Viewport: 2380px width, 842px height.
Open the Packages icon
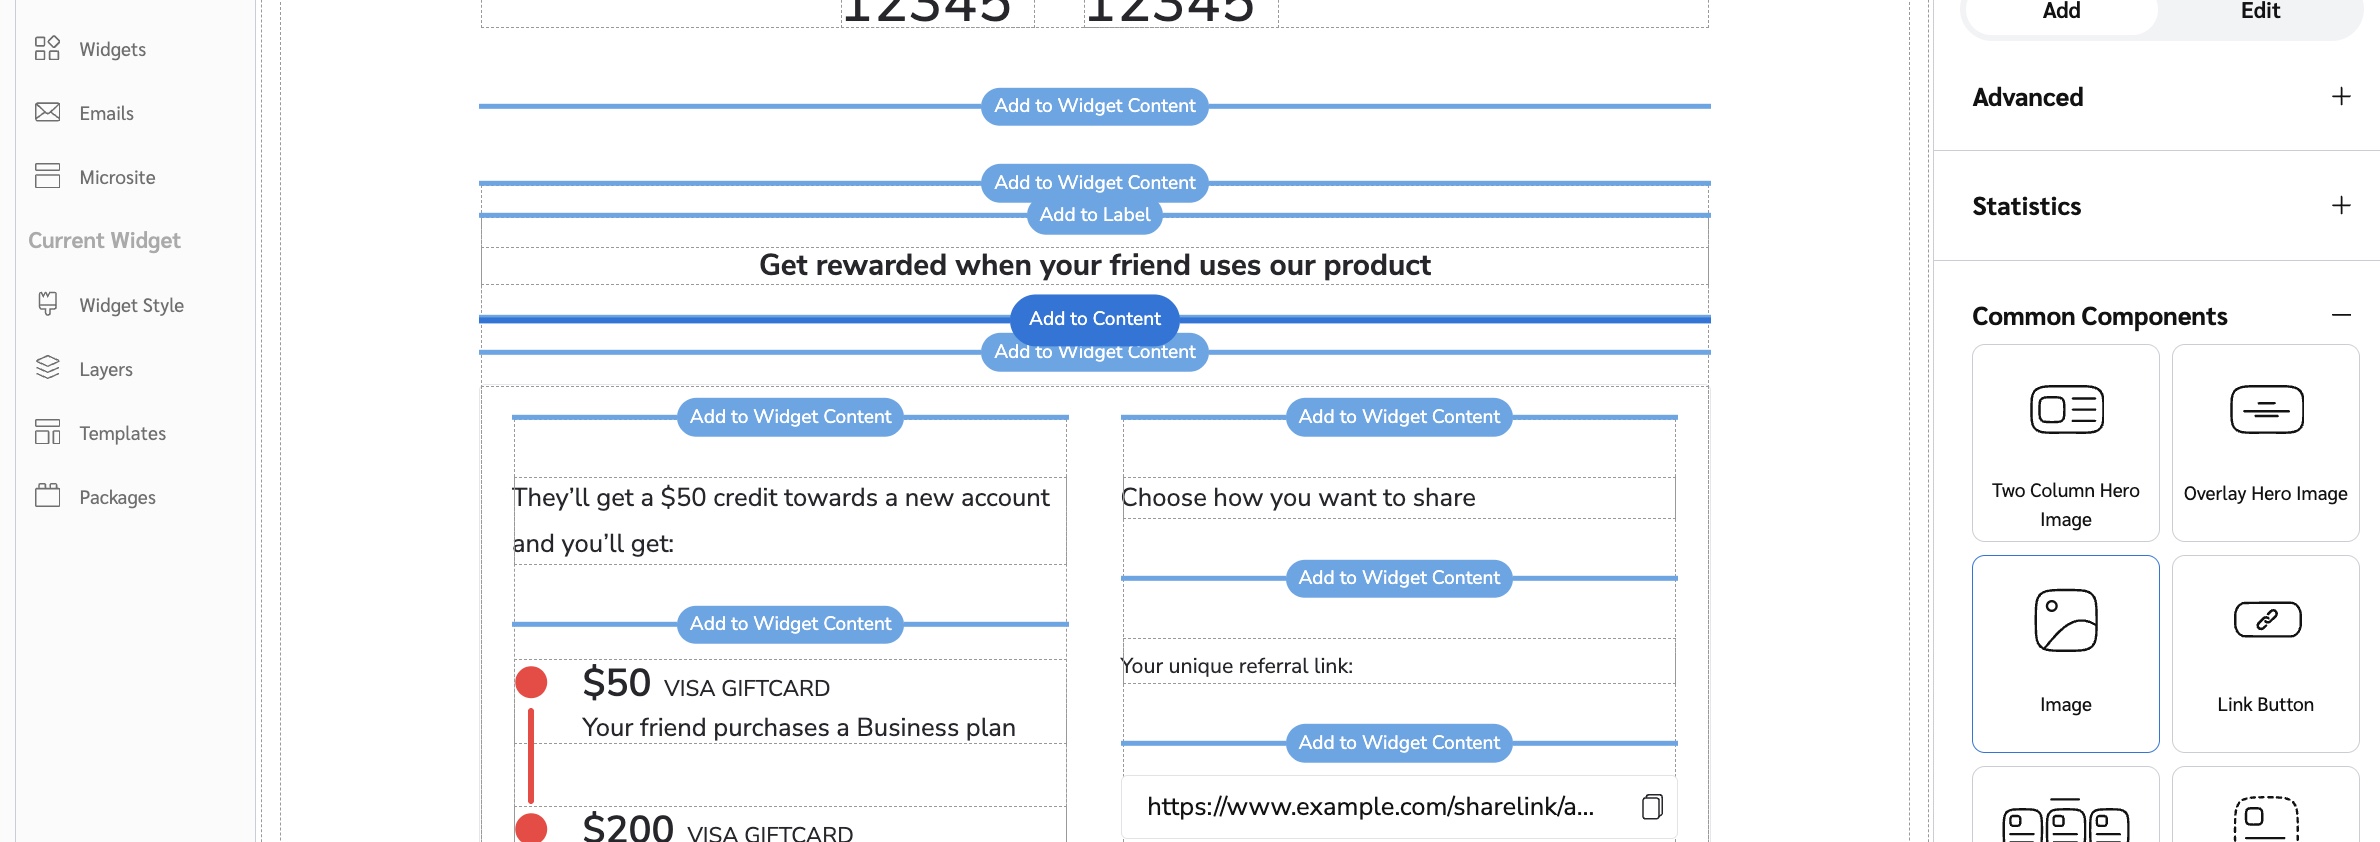(47, 496)
